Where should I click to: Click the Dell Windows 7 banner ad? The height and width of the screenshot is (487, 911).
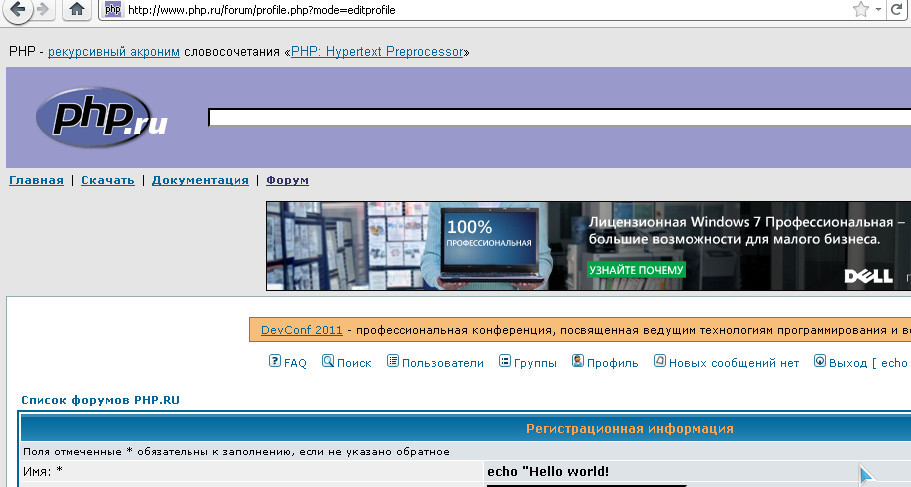tap(588, 246)
